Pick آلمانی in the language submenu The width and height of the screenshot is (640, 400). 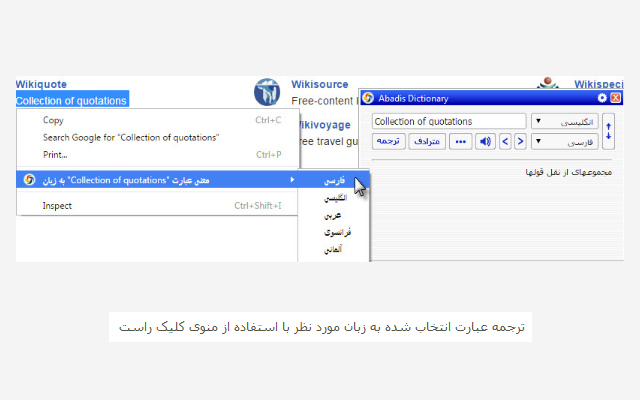pos(334,249)
